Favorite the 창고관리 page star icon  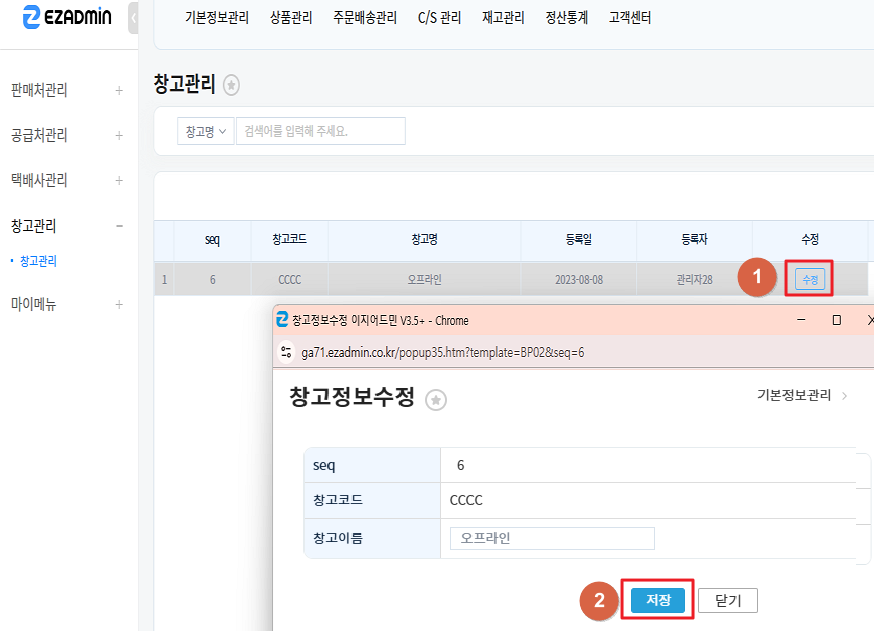[x=231, y=86]
